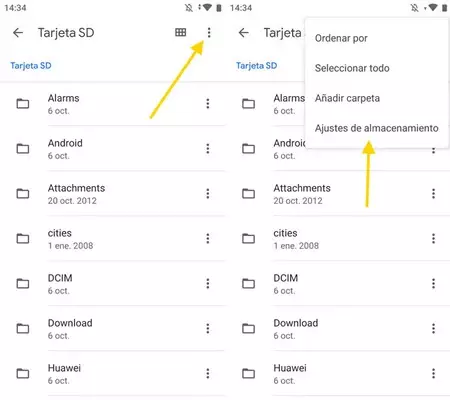Expand options for Attachments folder, right screen
Image resolution: width=450 pixels, height=400 pixels.
433,193
